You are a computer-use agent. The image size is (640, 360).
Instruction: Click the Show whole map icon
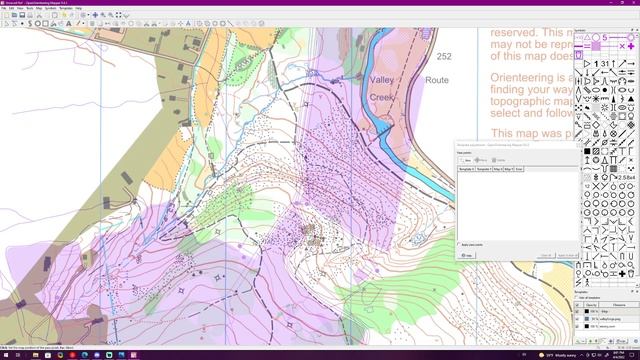pos(118,15)
